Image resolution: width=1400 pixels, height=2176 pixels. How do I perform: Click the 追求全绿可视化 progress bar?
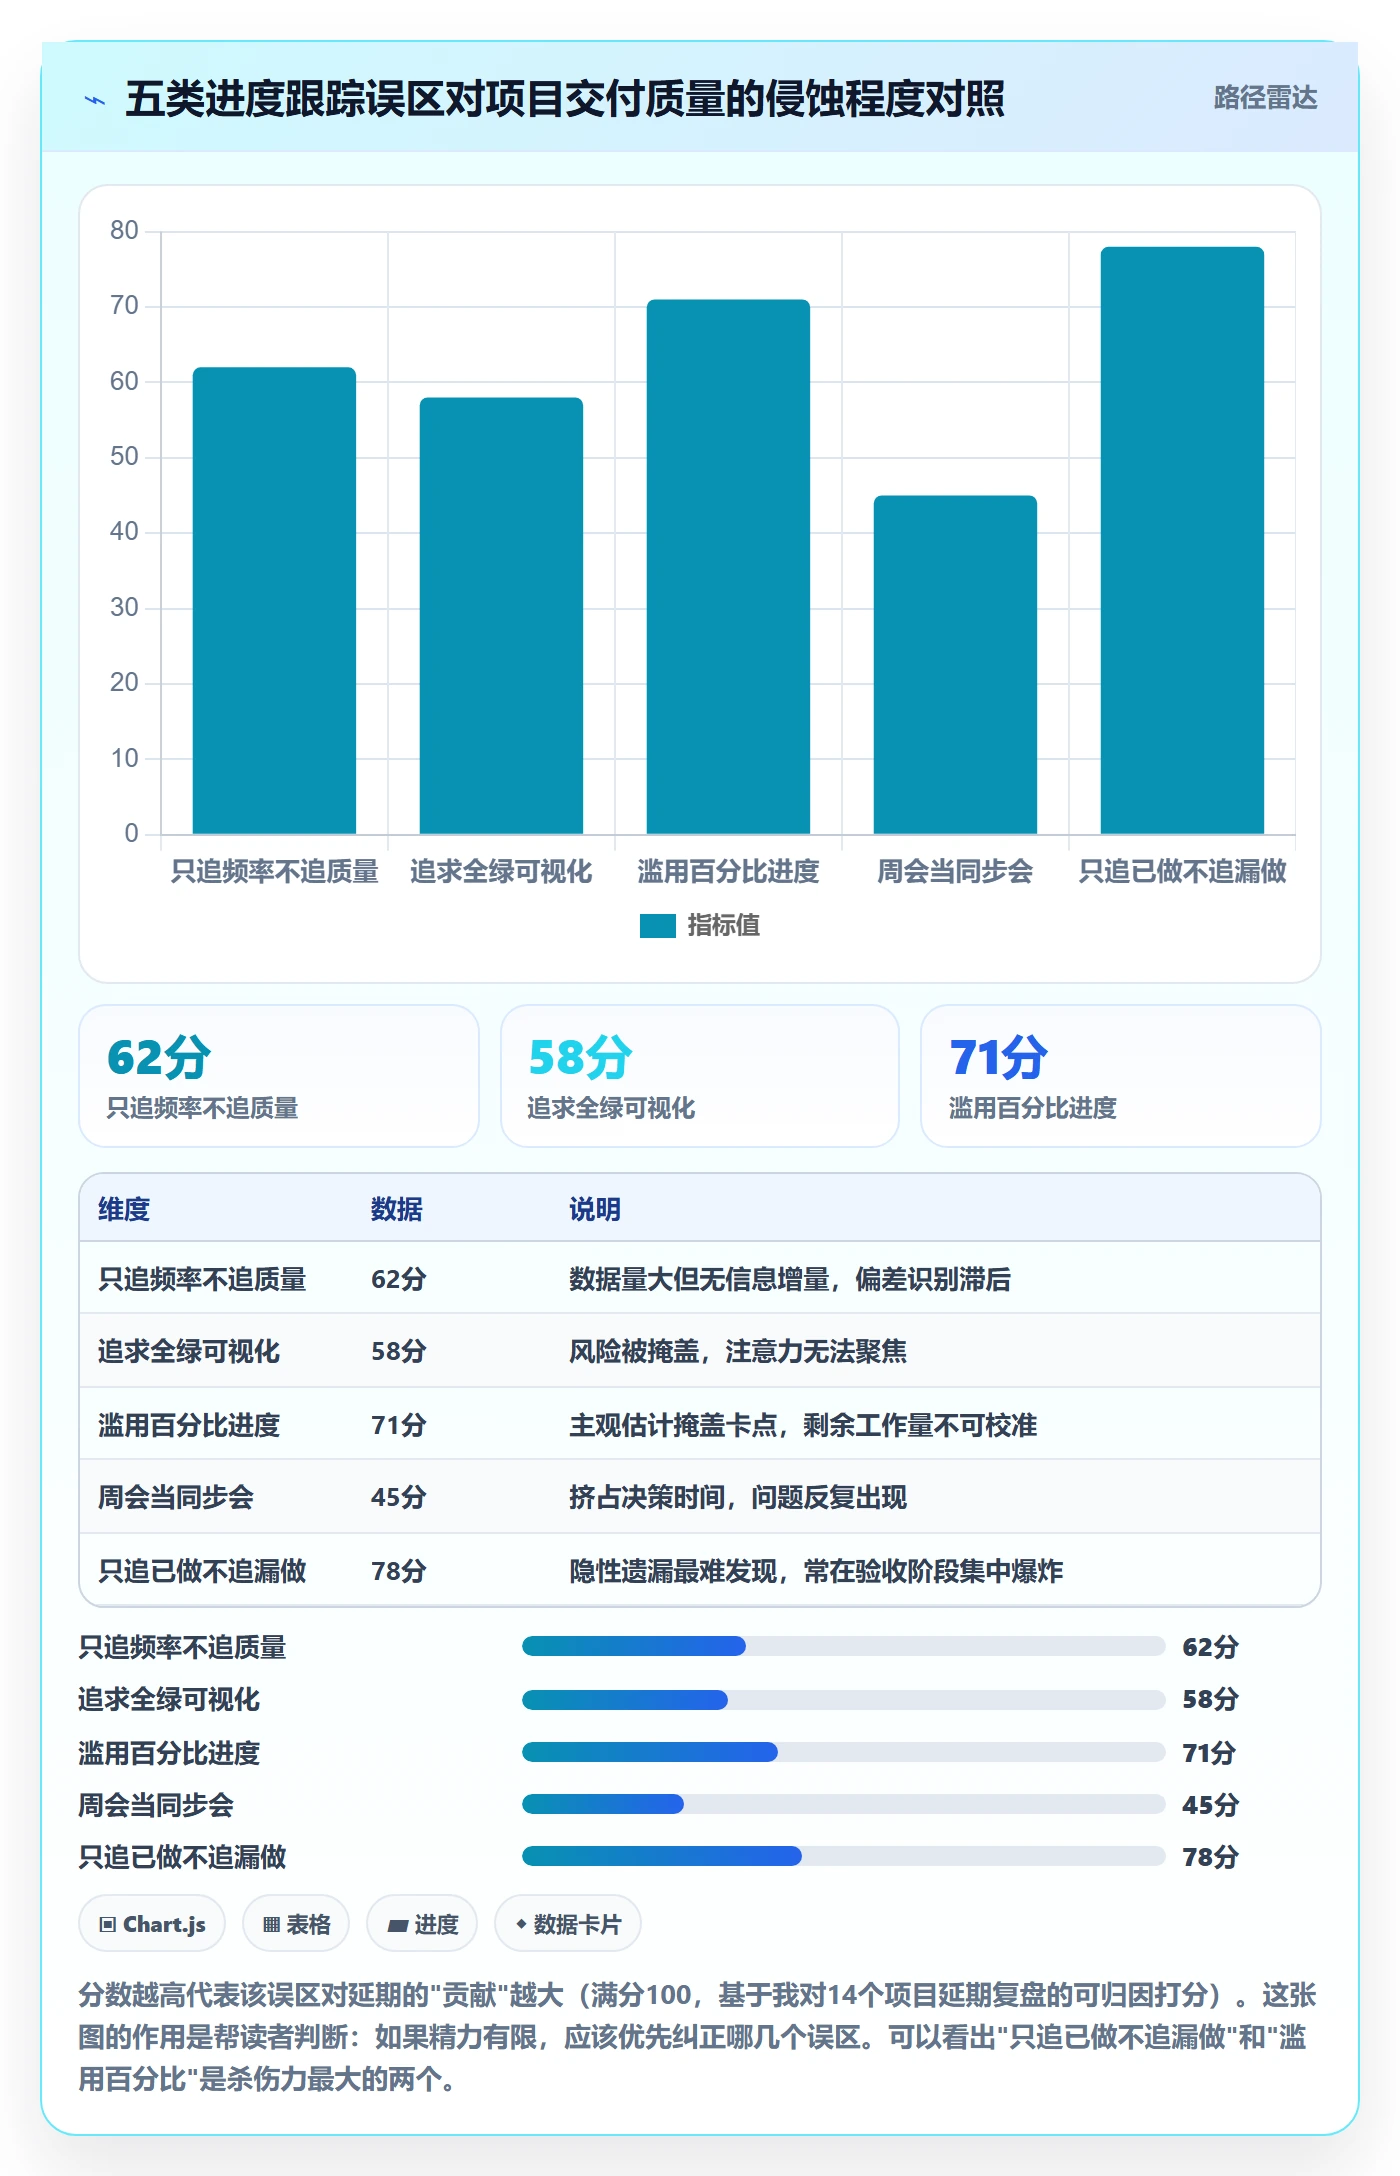click(x=843, y=1699)
